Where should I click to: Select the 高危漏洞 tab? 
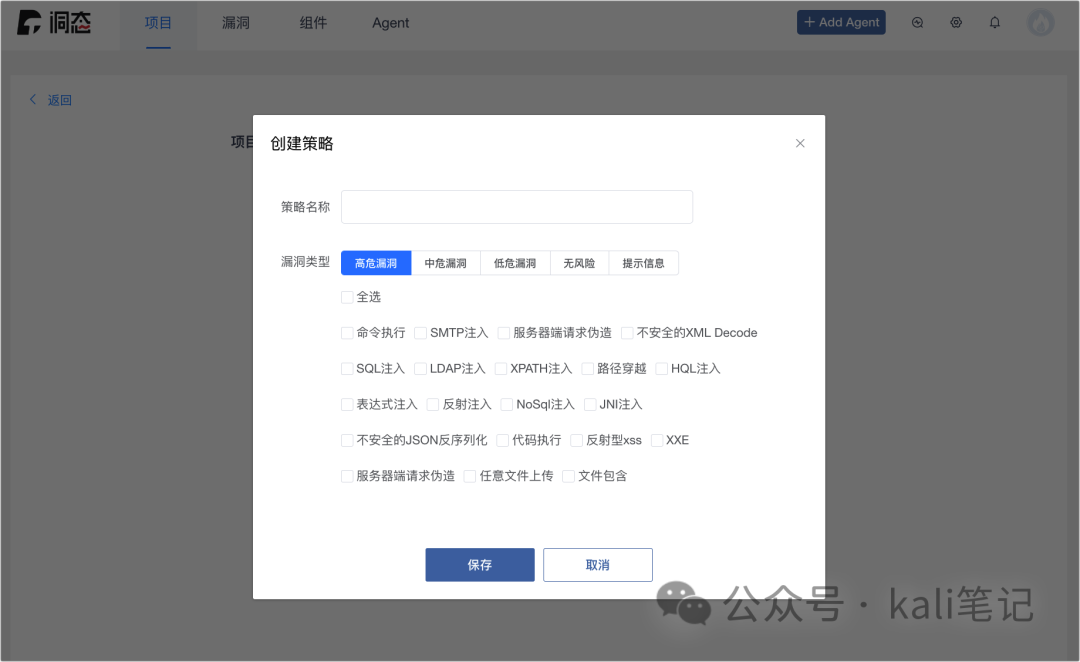[376, 263]
